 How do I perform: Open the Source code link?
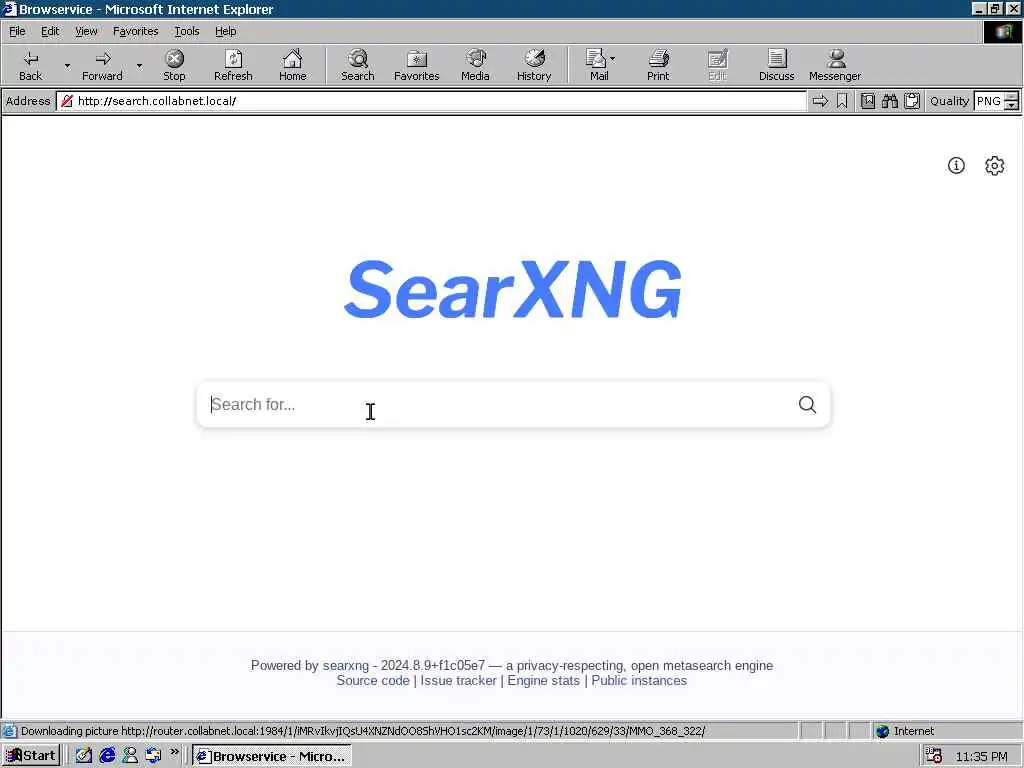pos(373,680)
